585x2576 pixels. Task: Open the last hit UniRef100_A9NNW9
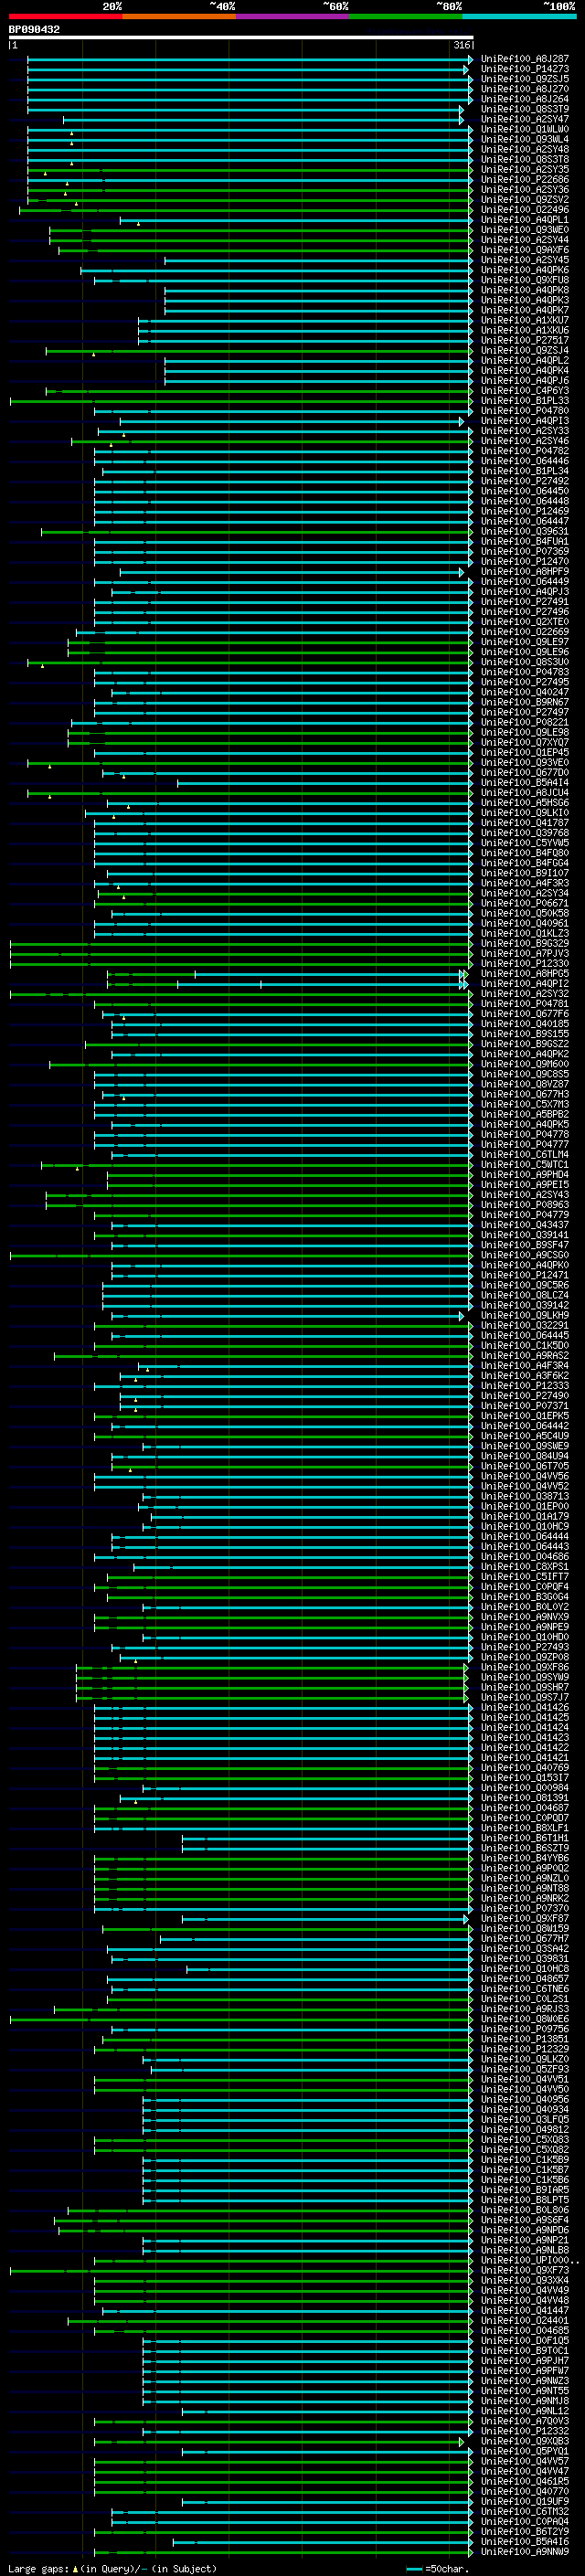[x=525, y=2551]
